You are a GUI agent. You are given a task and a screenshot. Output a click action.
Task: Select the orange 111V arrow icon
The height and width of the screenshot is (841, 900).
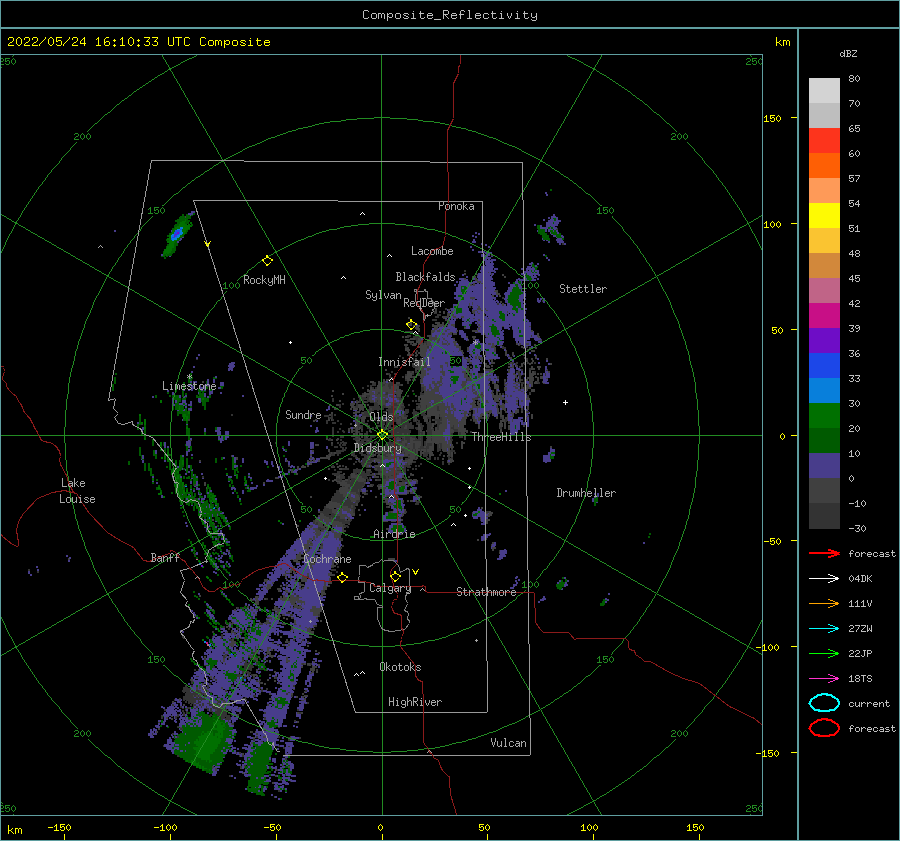point(824,603)
